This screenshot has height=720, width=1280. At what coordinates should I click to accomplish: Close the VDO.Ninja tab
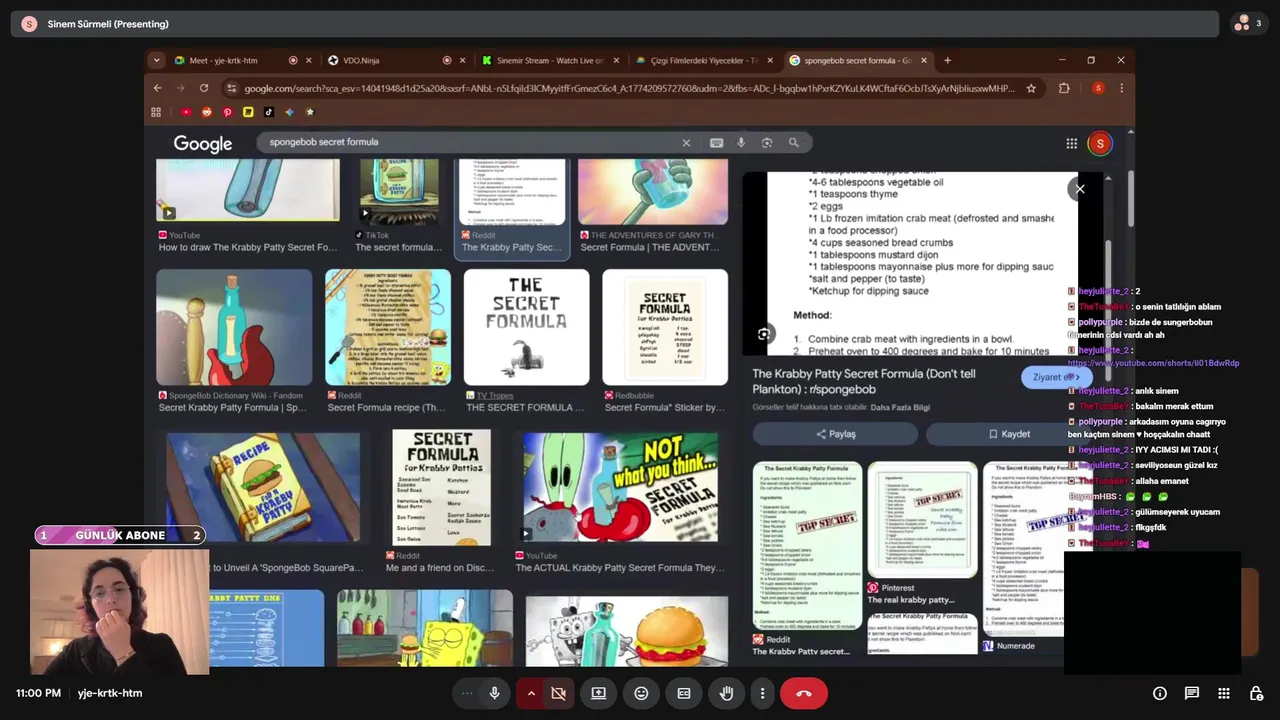(463, 60)
